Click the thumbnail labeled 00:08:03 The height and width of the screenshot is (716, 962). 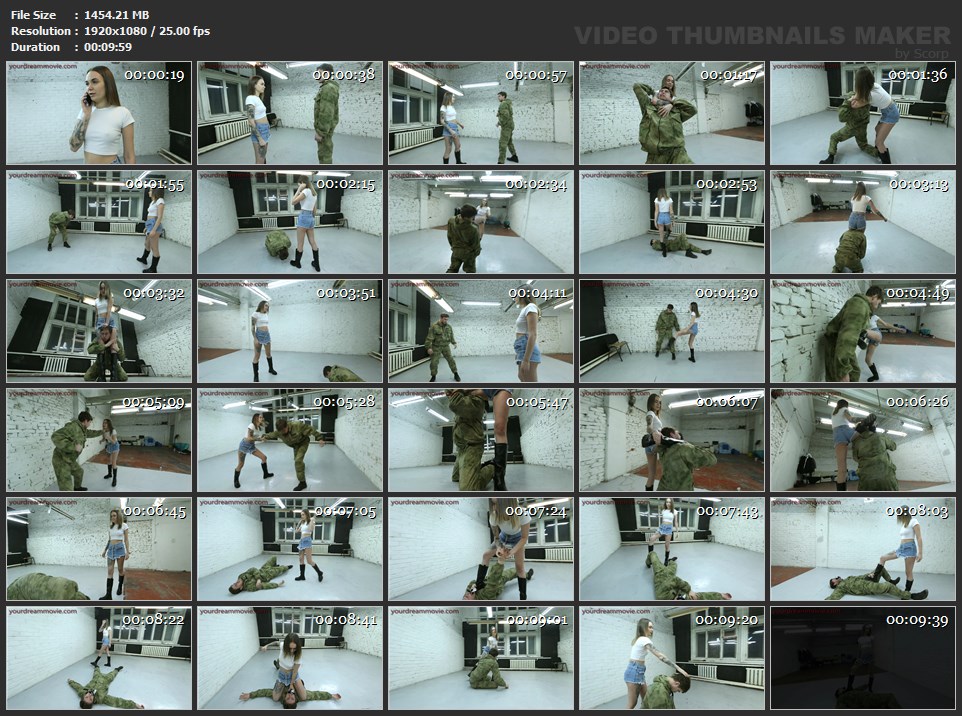pos(862,549)
